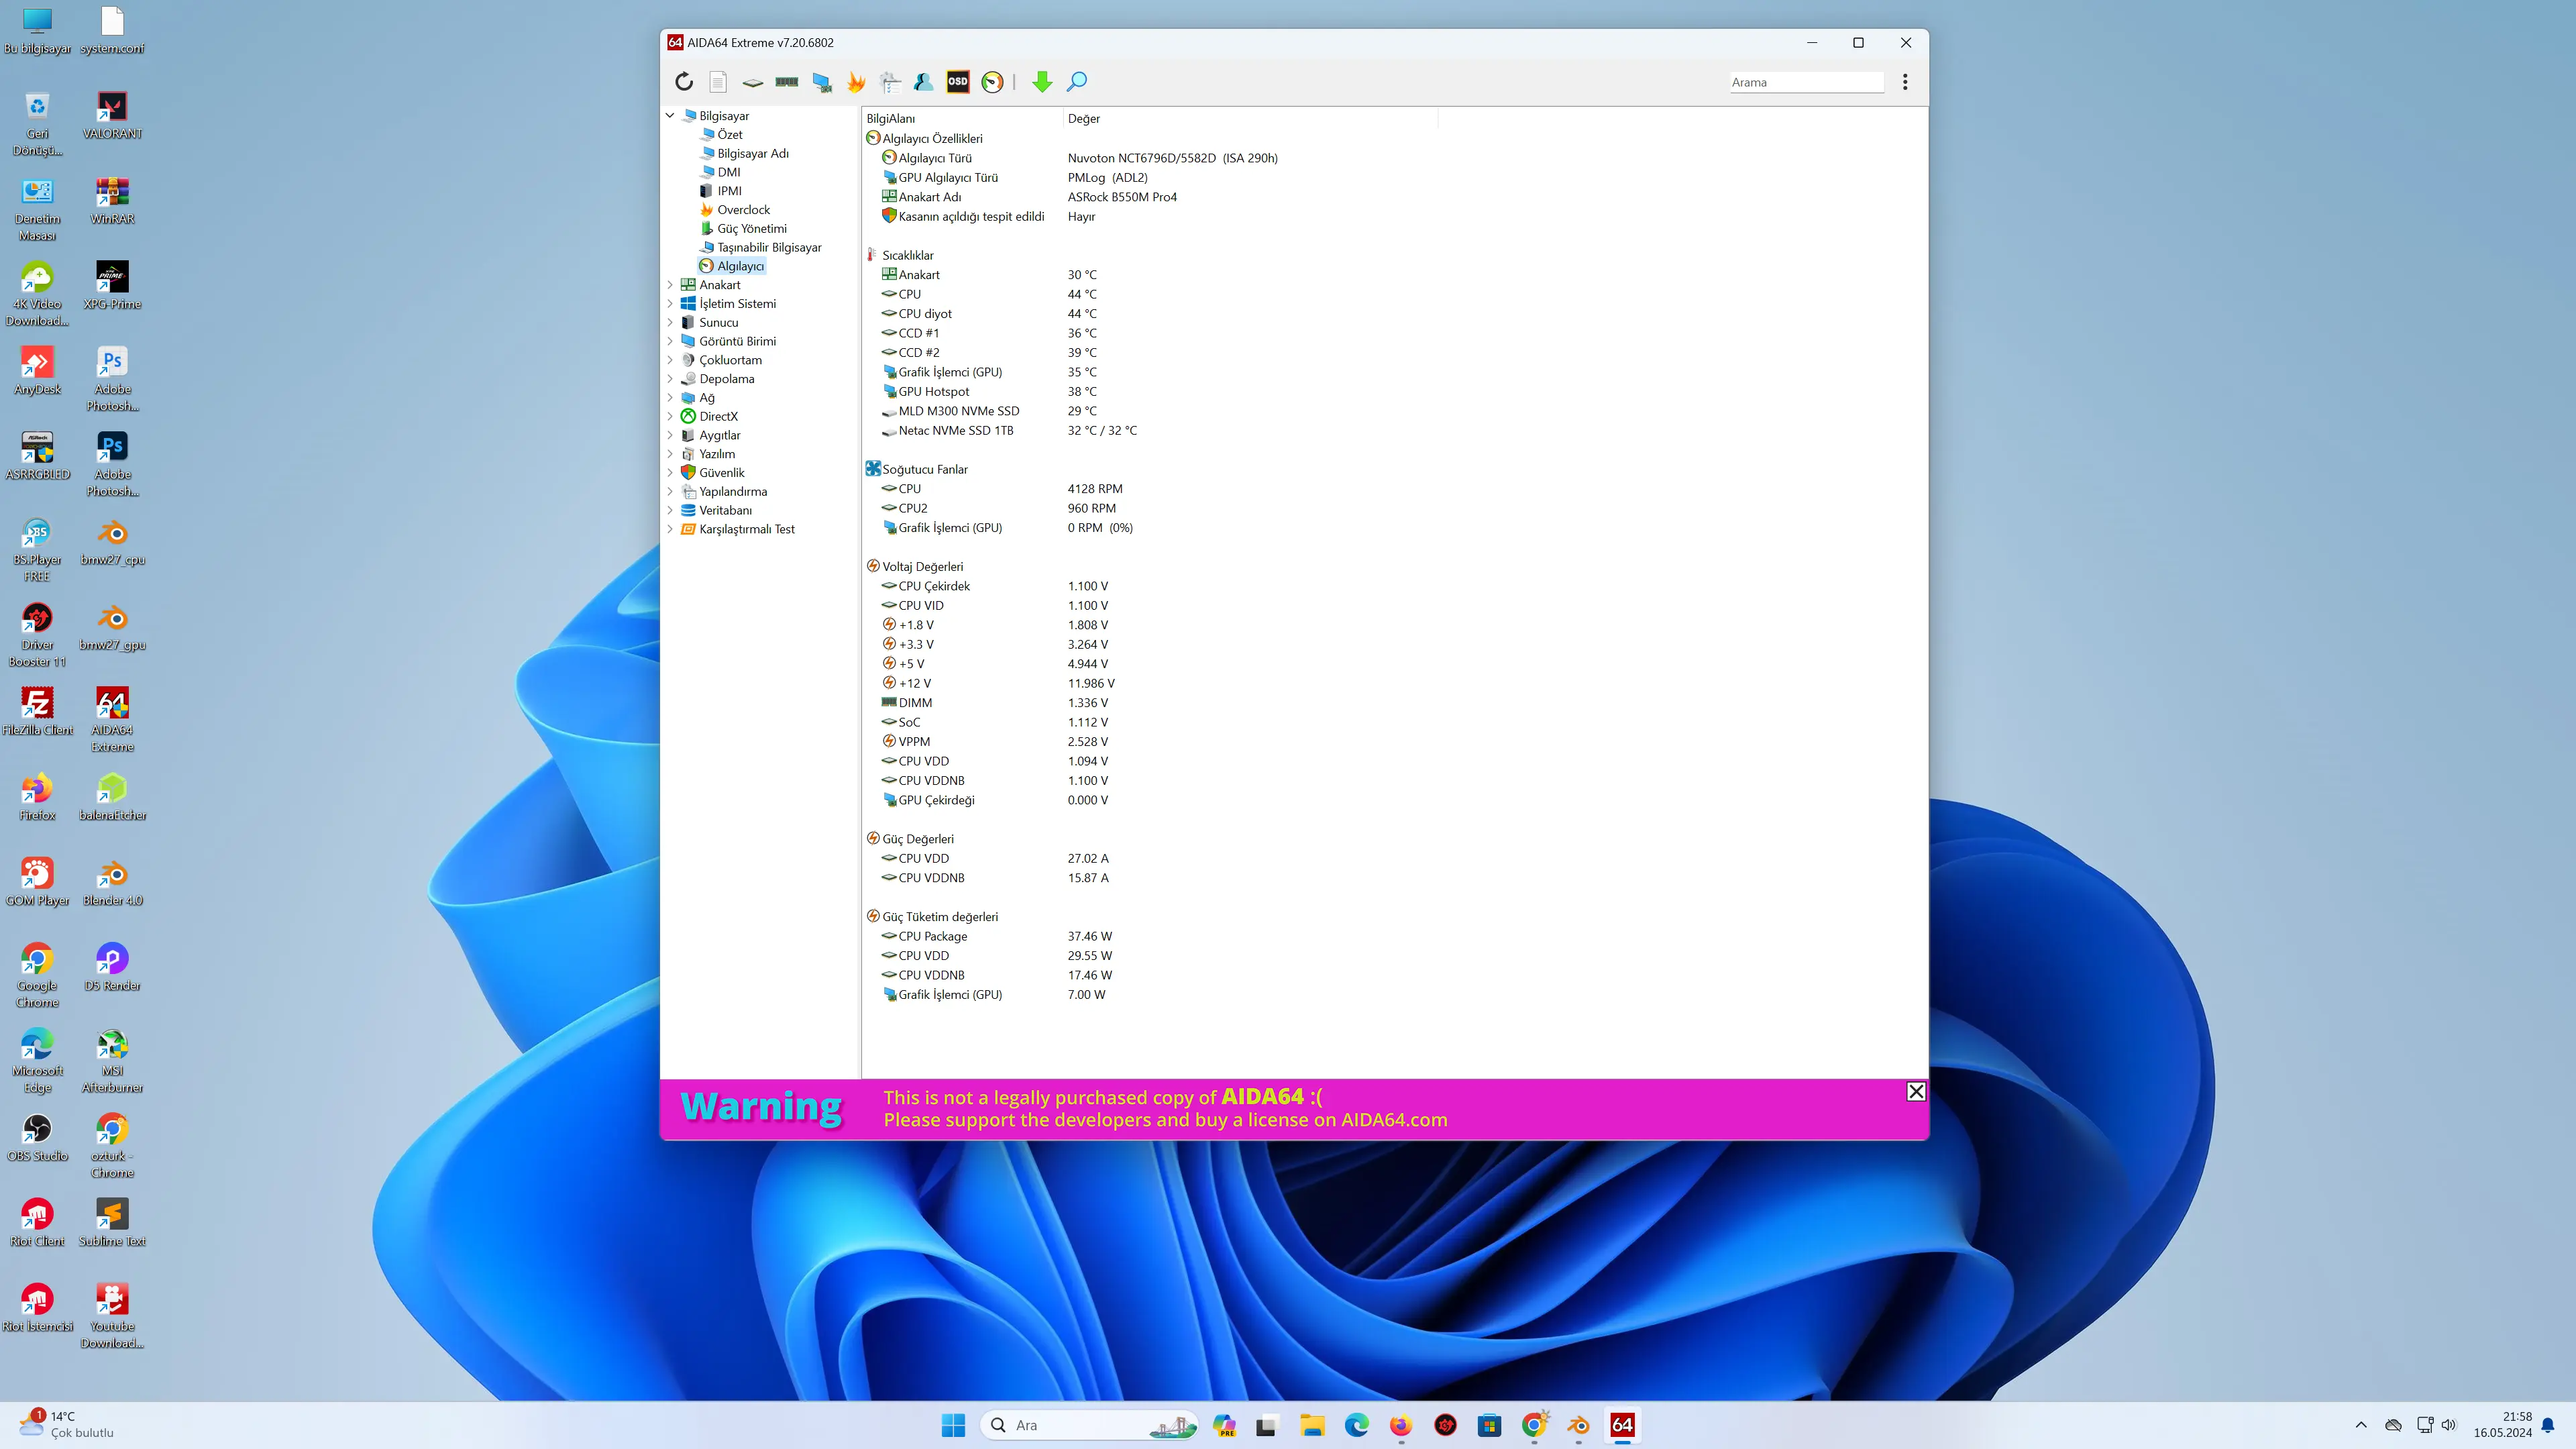Open Driver Booster 11 desktop icon
The width and height of the screenshot is (2576, 1449).
37,635
